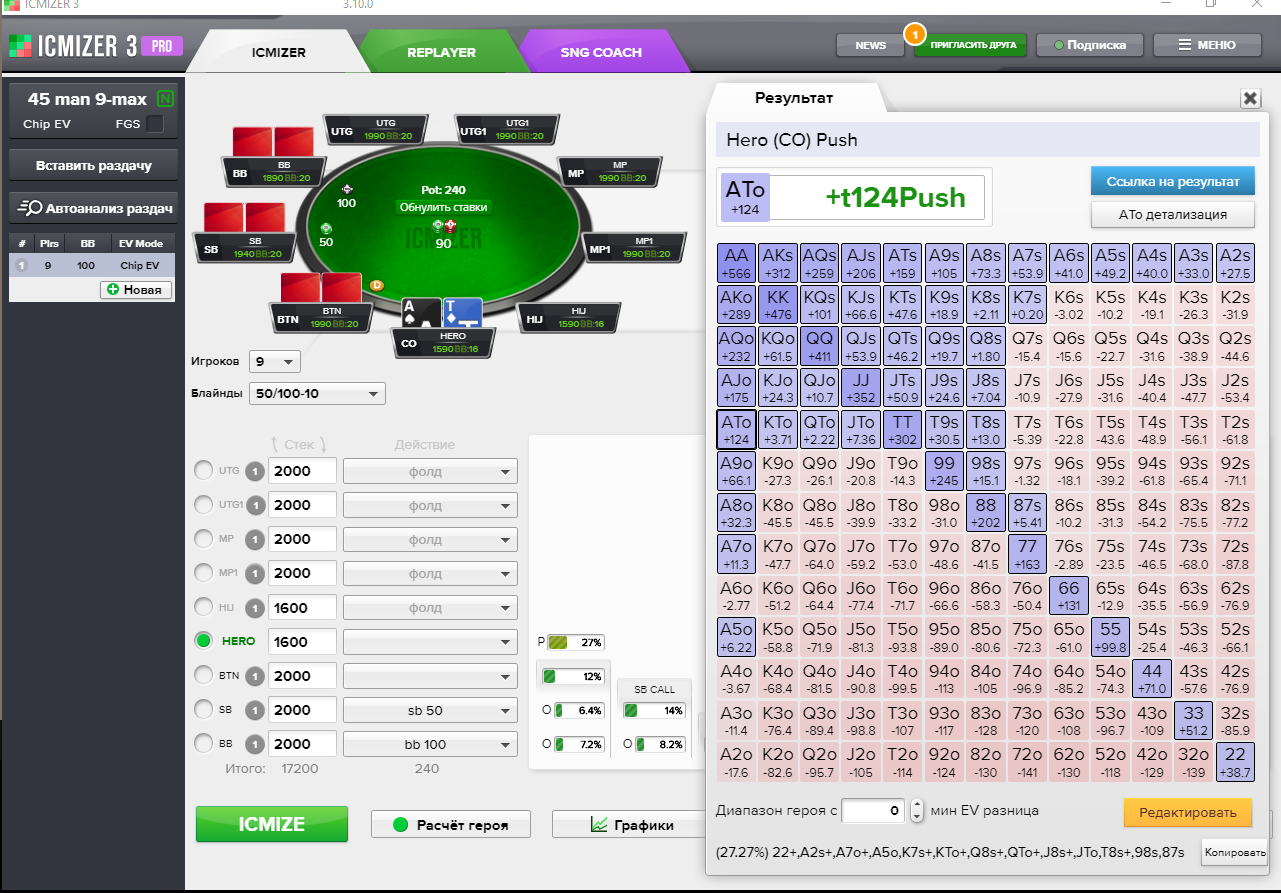The height and width of the screenshot is (893, 1281).
Task: Click the Ten of diamonds hero card
Action: 461,313
